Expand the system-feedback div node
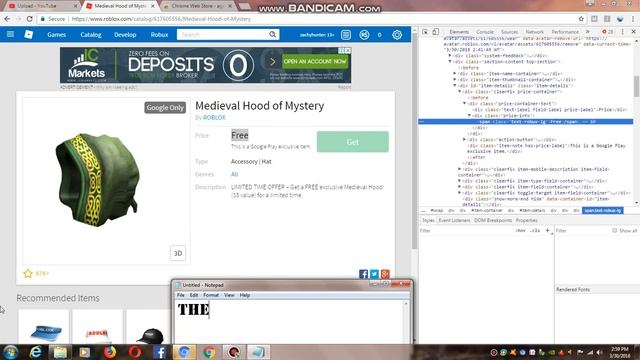Screen dimensions: 640x360 click(450, 56)
